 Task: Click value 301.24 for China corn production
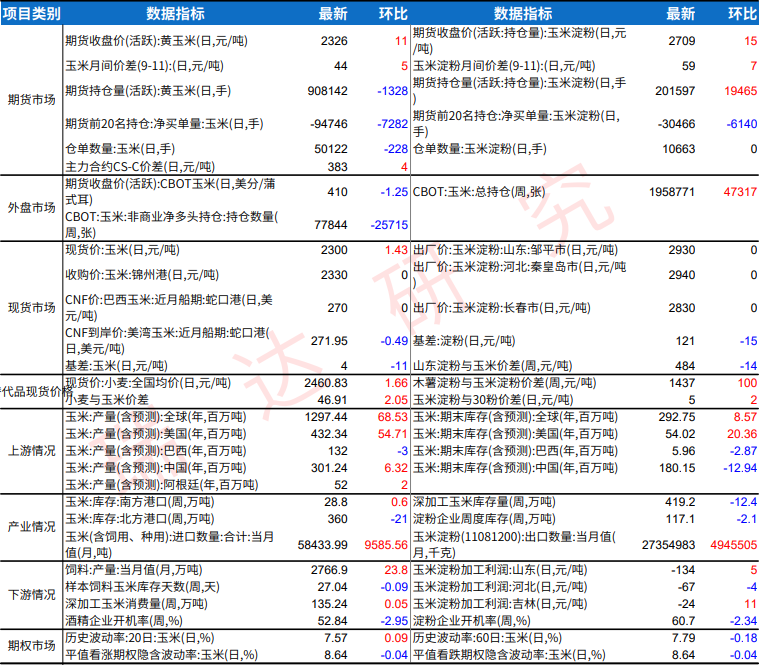(x=329, y=468)
